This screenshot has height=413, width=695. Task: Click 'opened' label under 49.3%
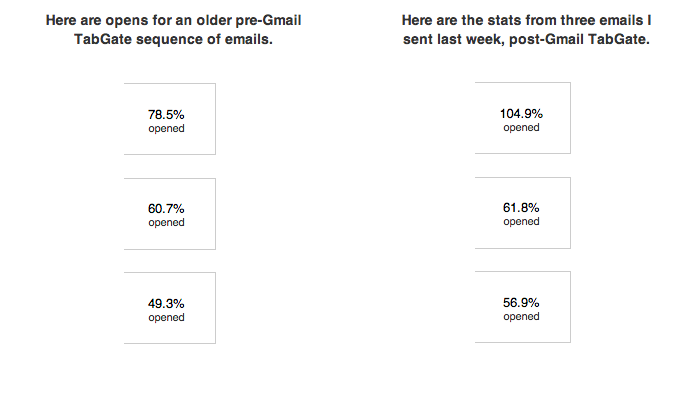tap(166, 318)
